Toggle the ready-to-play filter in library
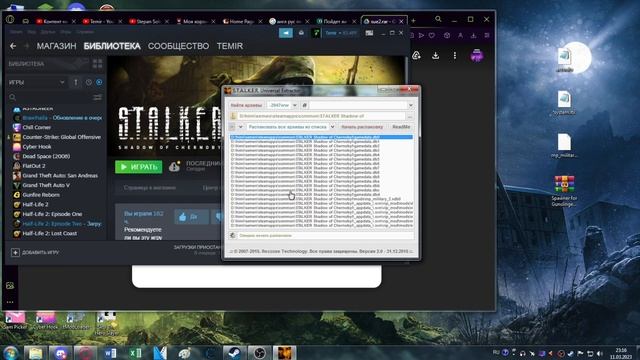 pyautogui.click(x=99, y=82)
